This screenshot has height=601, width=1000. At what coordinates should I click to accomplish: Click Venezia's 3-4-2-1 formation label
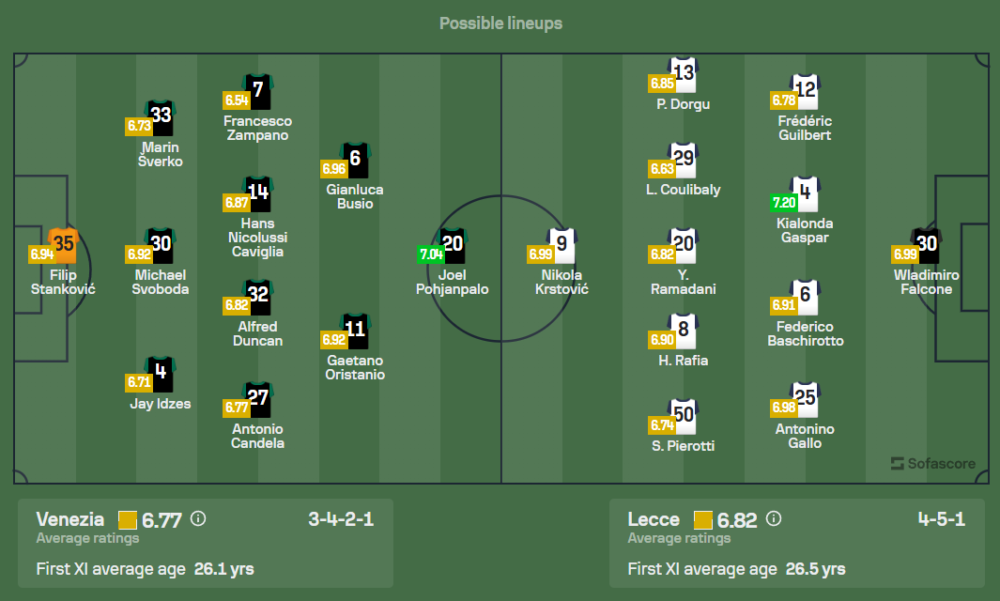tap(341, 519)
